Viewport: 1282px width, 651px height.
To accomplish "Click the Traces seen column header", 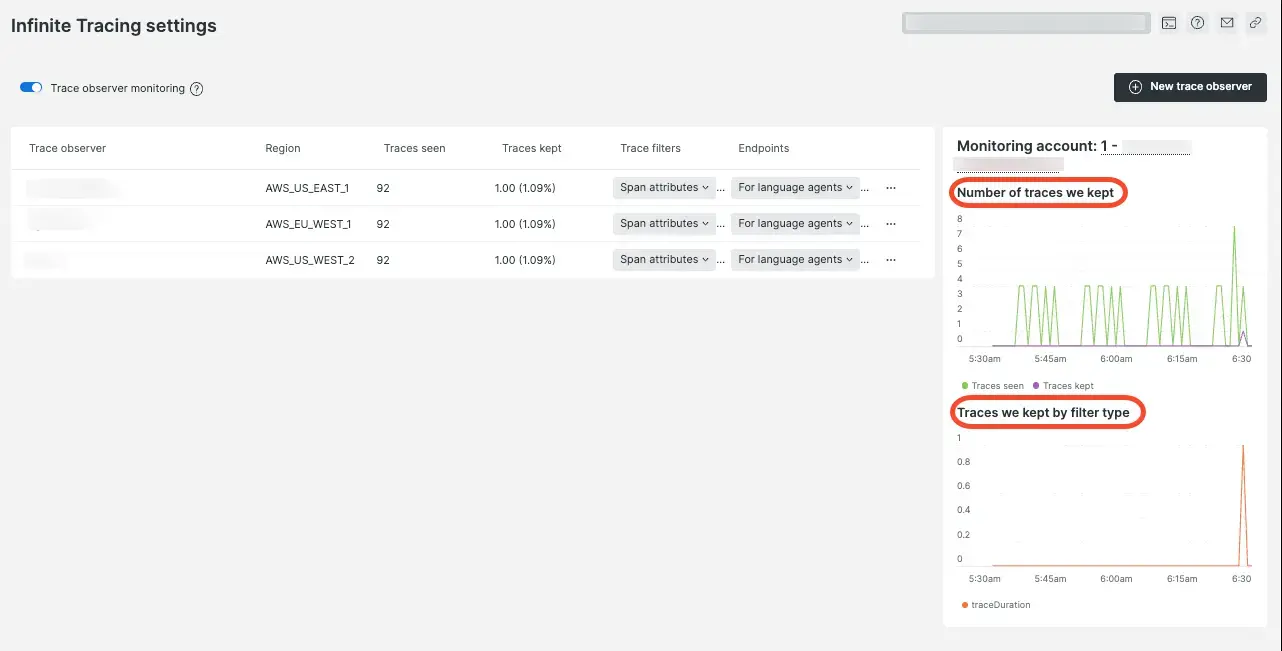I will click(x=414, y=148).
